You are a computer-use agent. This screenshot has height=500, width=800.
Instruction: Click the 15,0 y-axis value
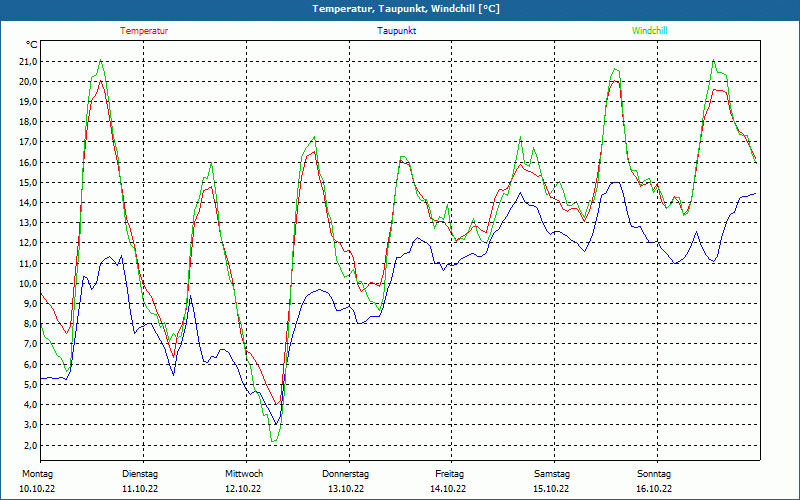(28, 183)
